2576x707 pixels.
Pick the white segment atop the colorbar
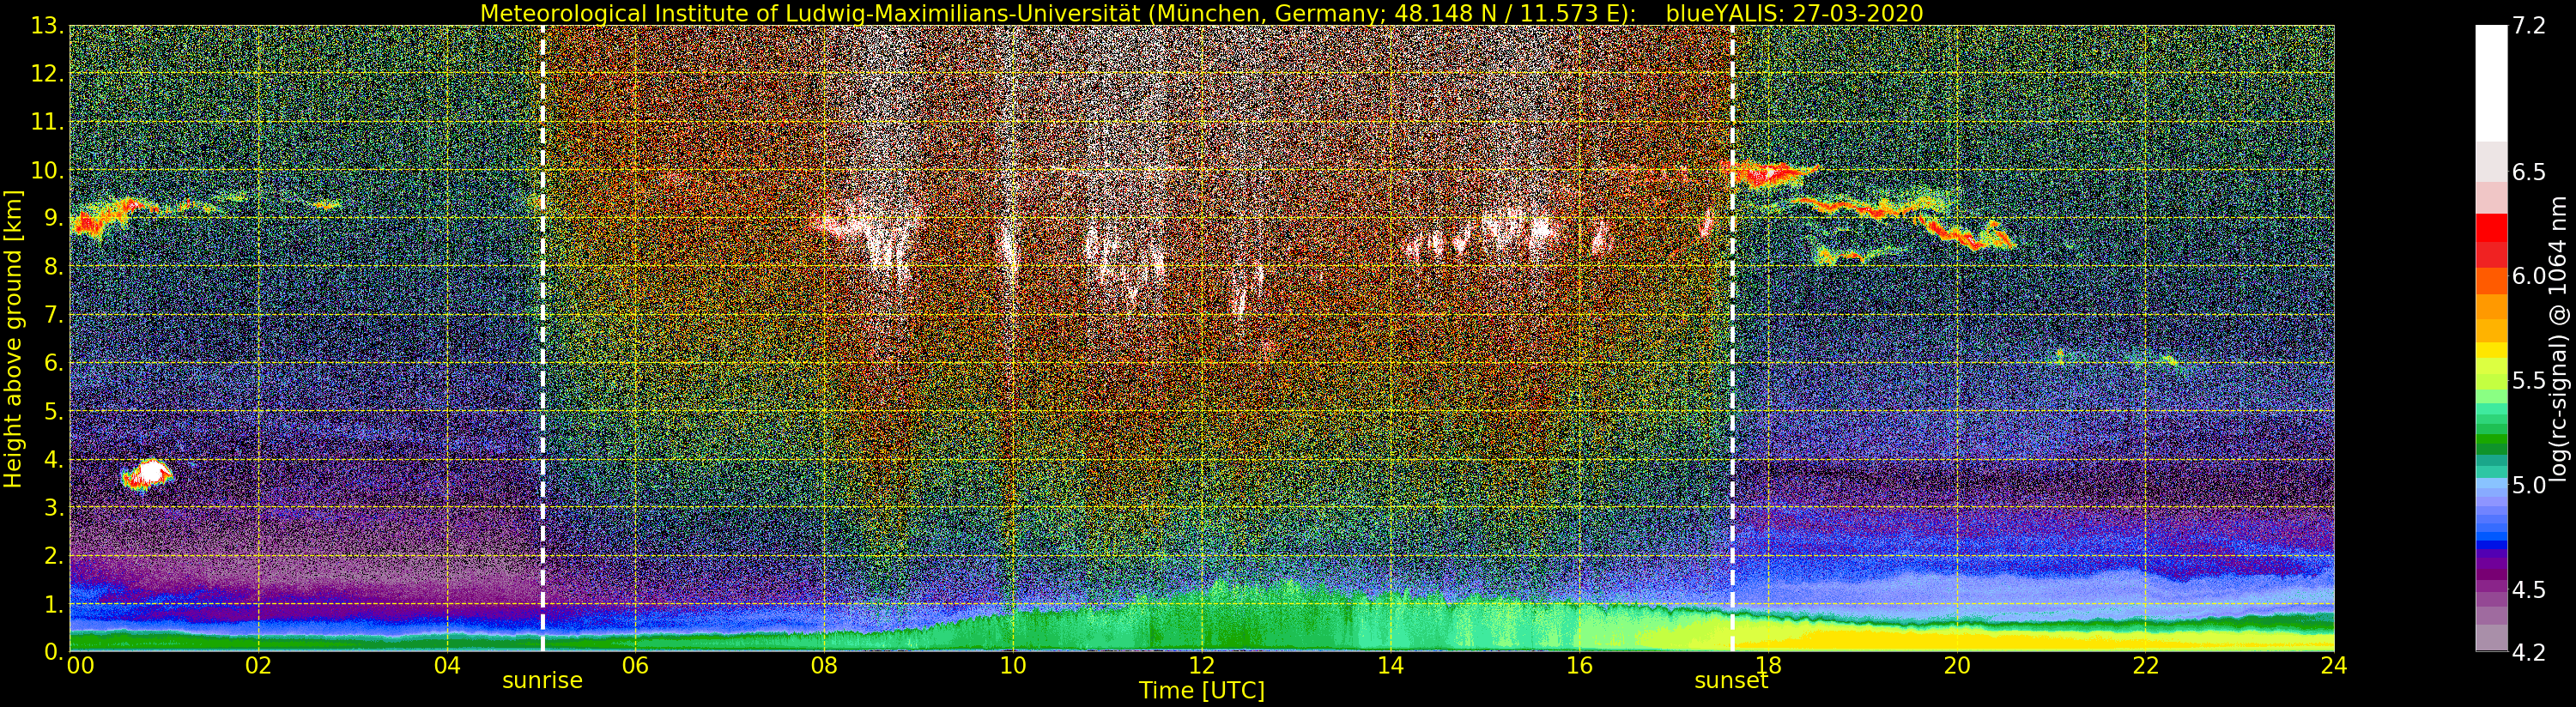click(x=2491, y=83)
